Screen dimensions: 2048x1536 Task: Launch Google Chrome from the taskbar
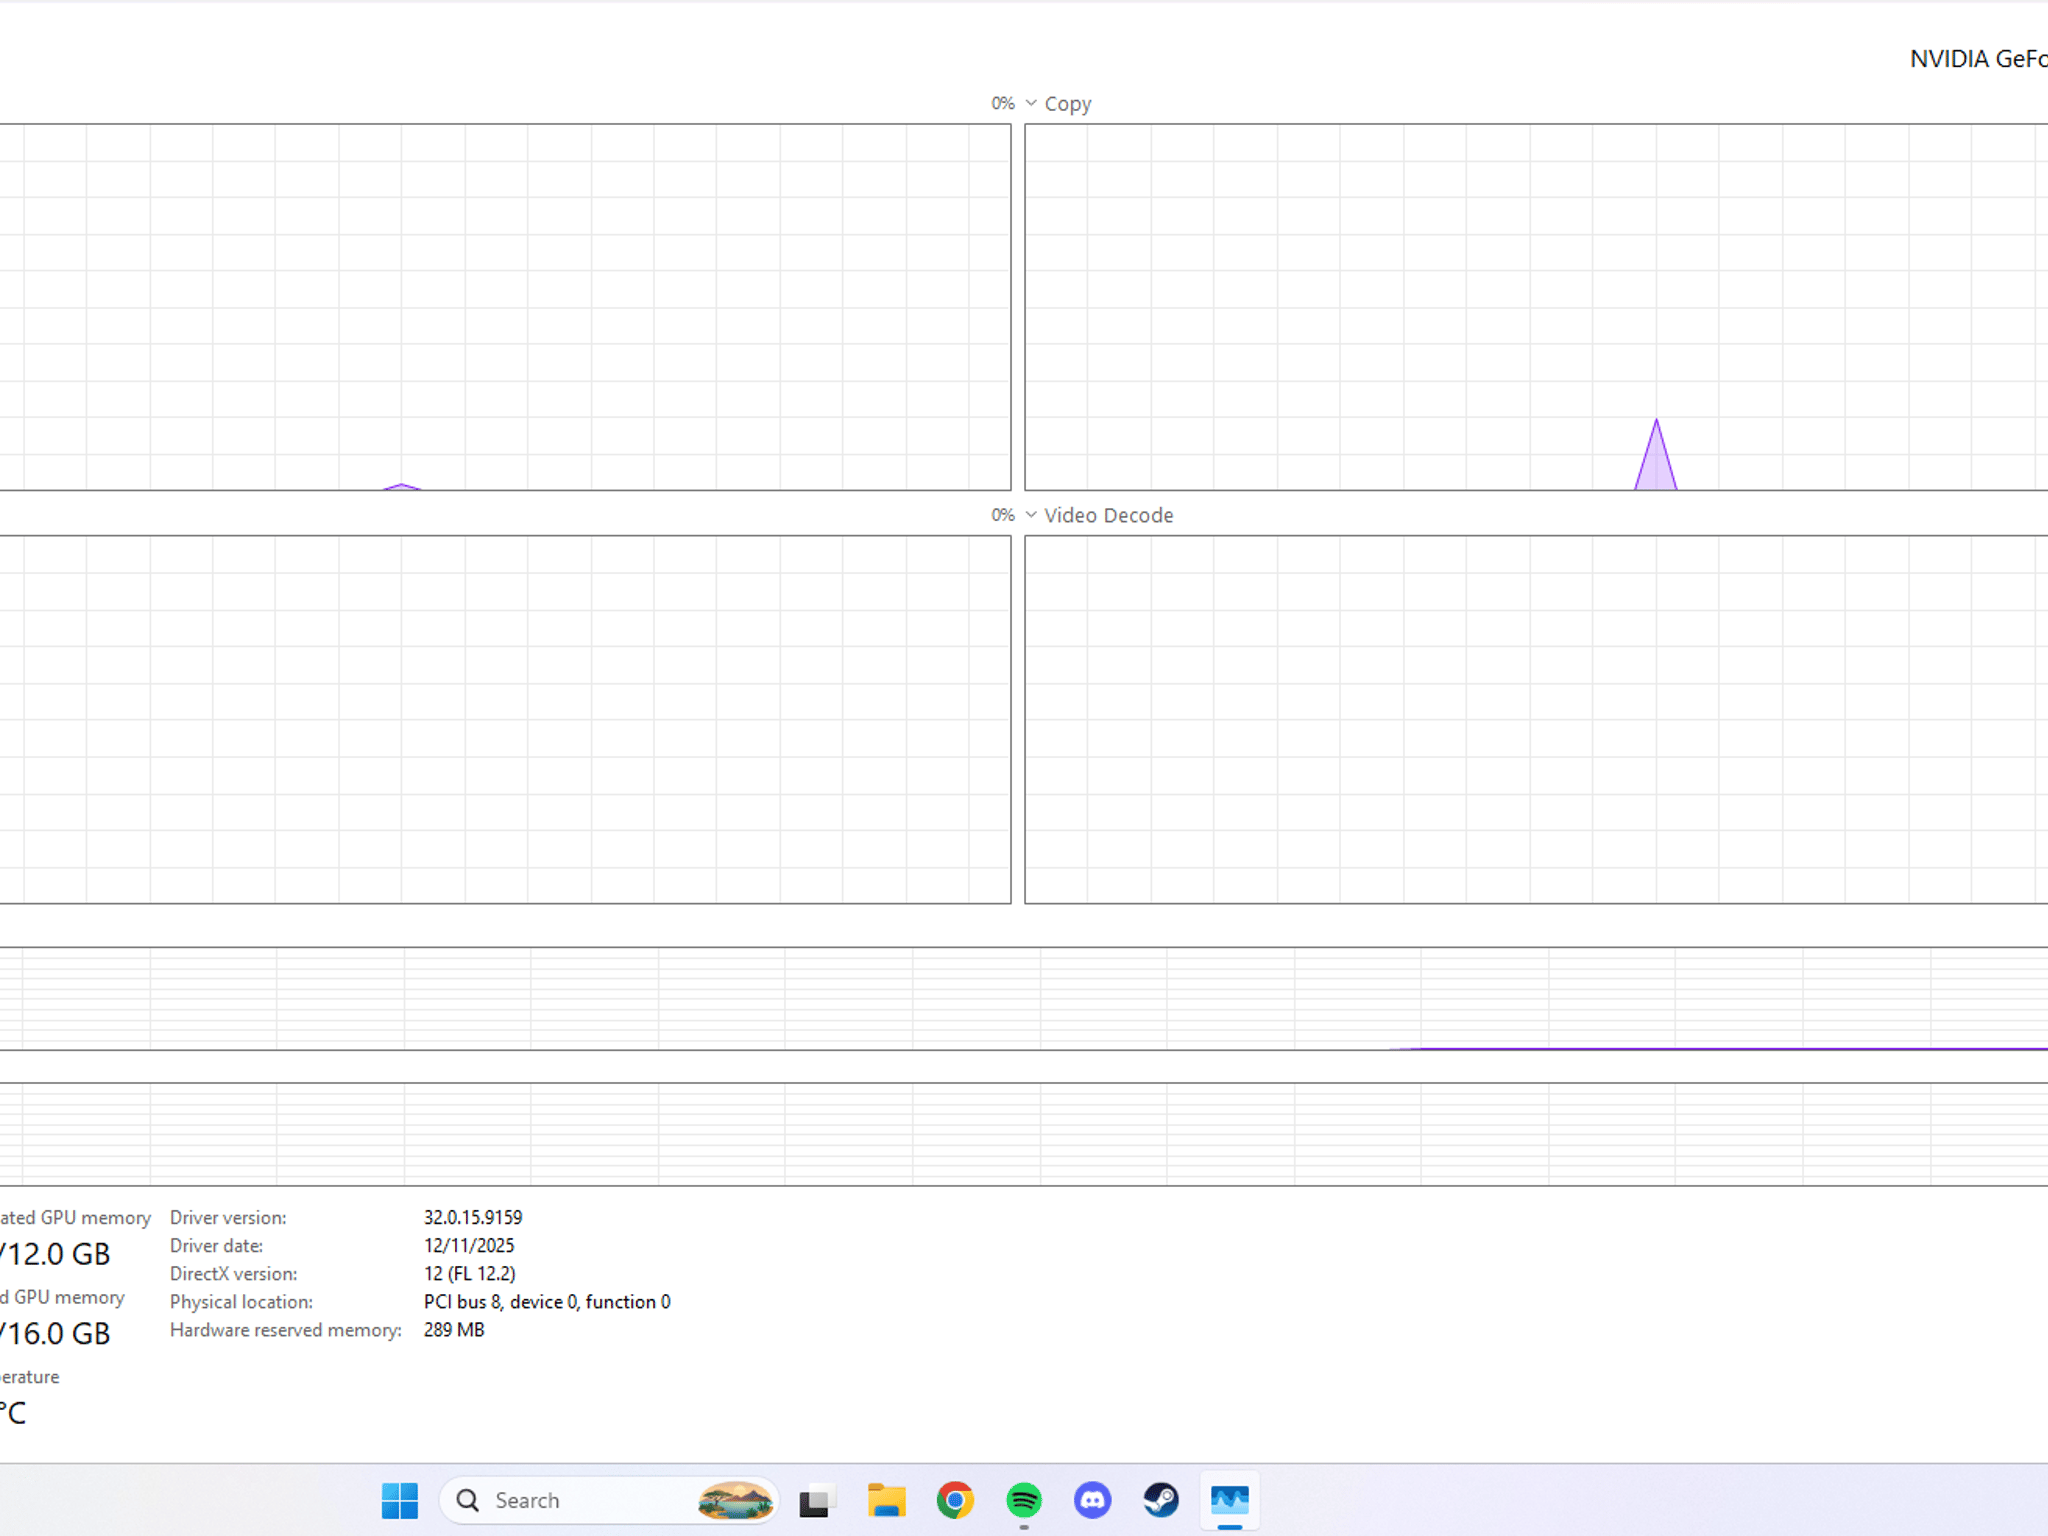tap(955, 1500)
